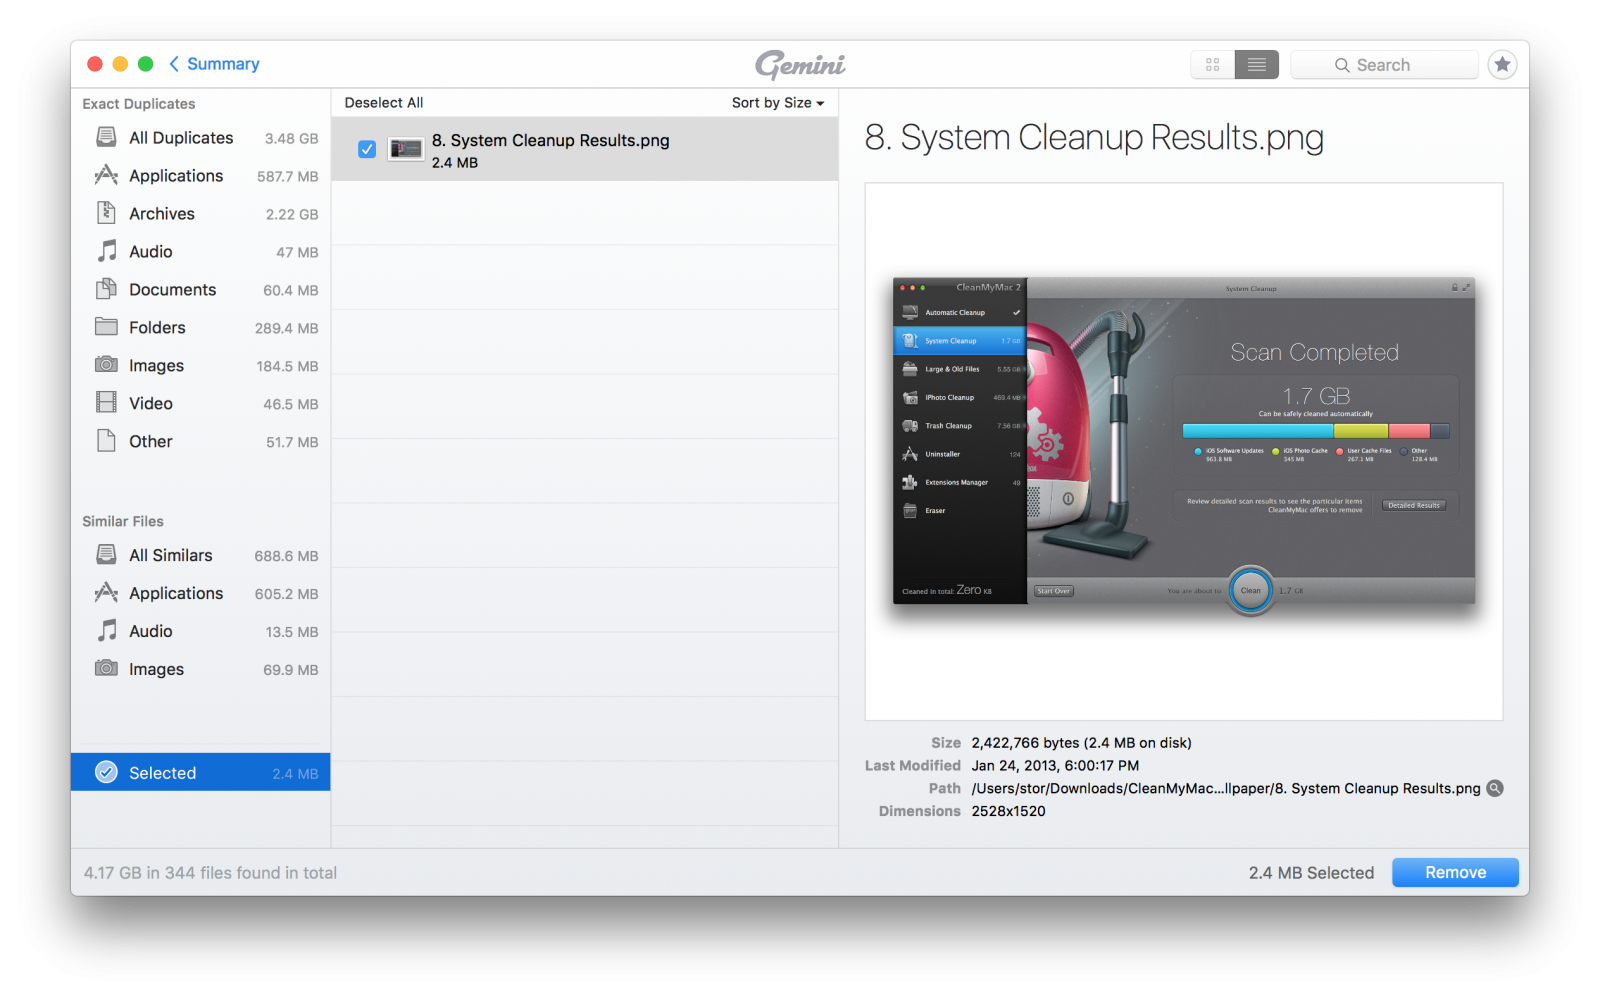The width and height of the screenshot is (1600, 997).
Task: Click the Video film strip icon
Action: click(x=106, y=403)
